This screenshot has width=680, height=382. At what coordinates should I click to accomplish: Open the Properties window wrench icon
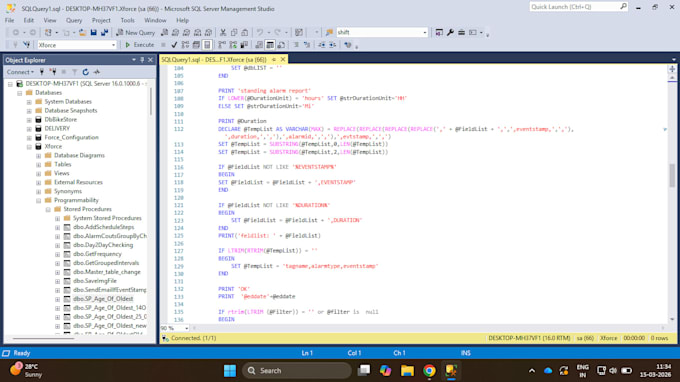(450, 33)
